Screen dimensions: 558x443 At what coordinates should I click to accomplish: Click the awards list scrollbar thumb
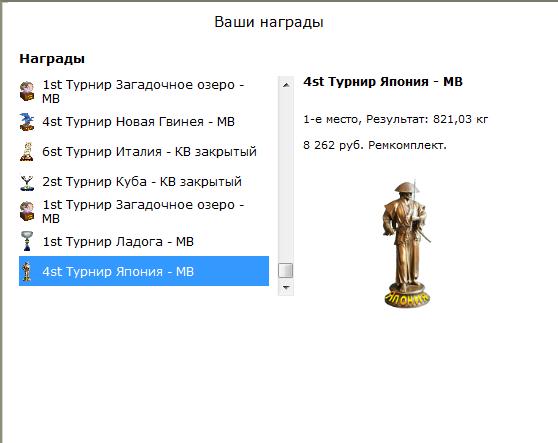click(x=286, y=270)
